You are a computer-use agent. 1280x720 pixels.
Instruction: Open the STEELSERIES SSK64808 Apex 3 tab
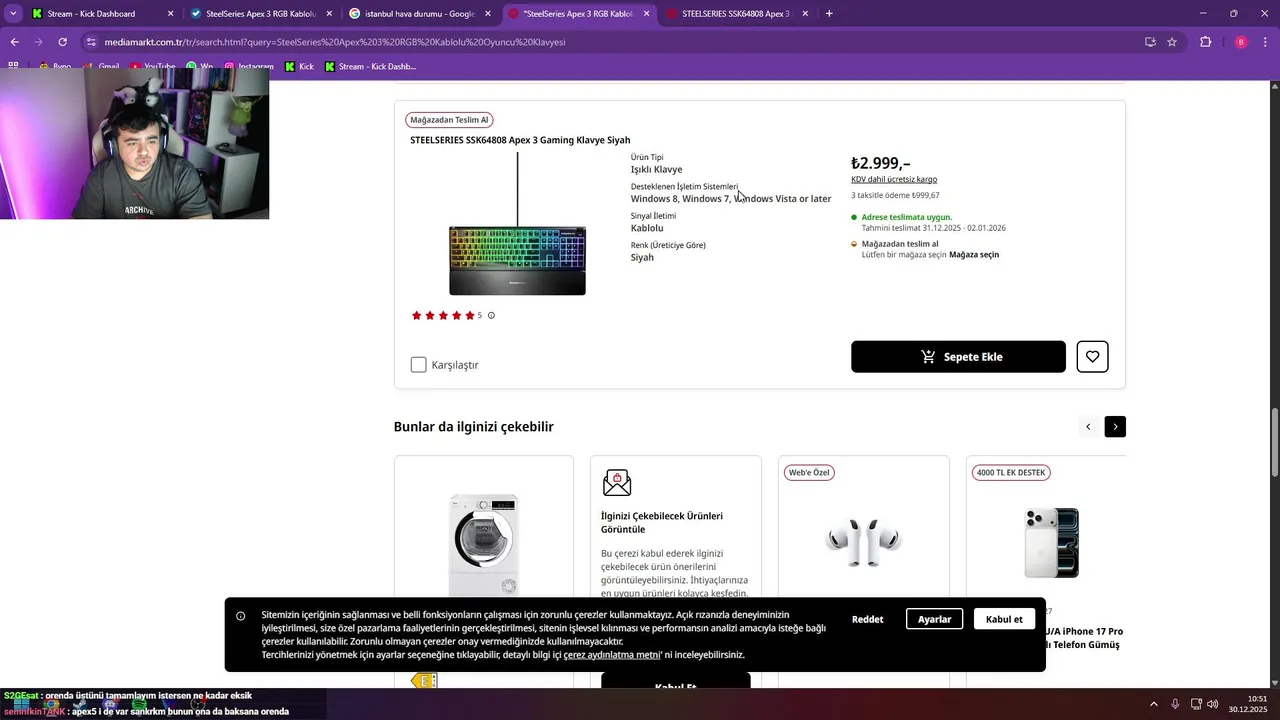click(x=738, y=14)
